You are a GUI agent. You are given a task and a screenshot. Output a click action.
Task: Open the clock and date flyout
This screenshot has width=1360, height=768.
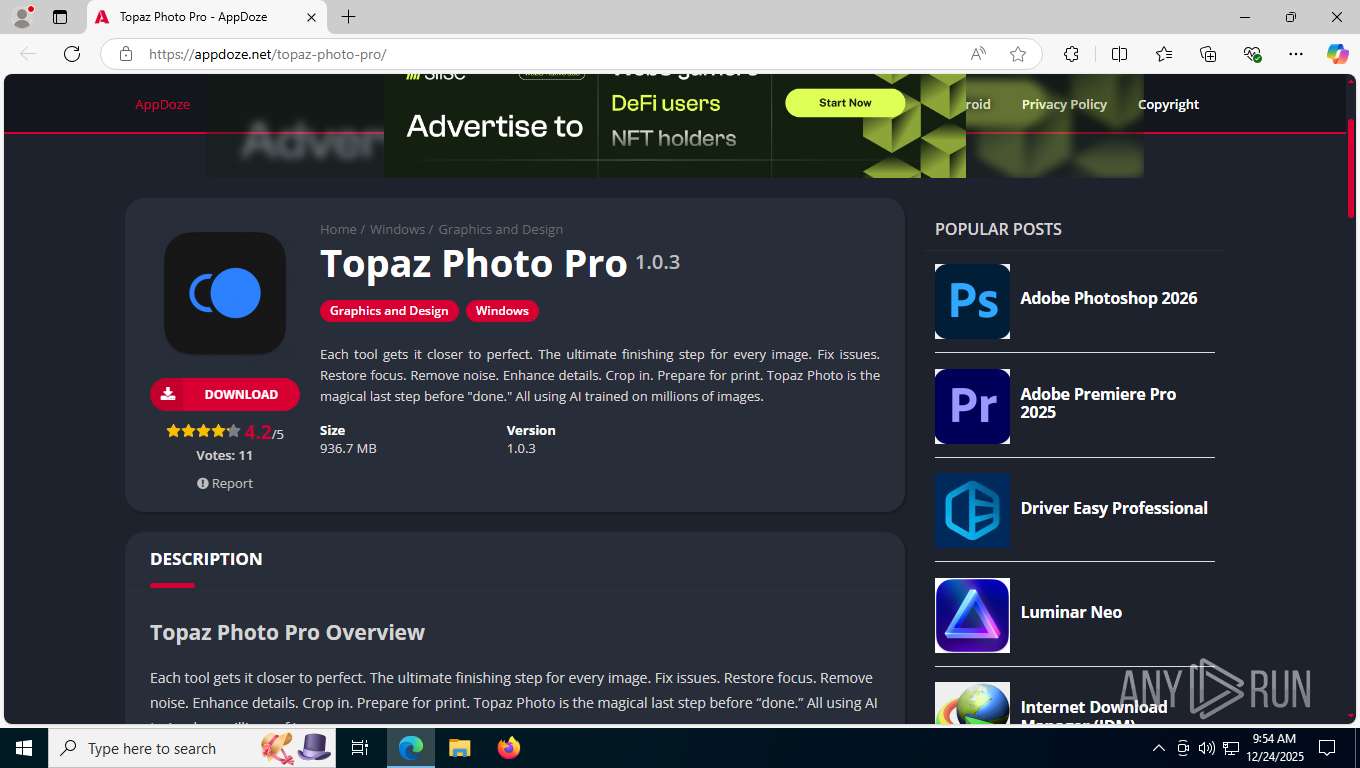[x=1274, y=748]
